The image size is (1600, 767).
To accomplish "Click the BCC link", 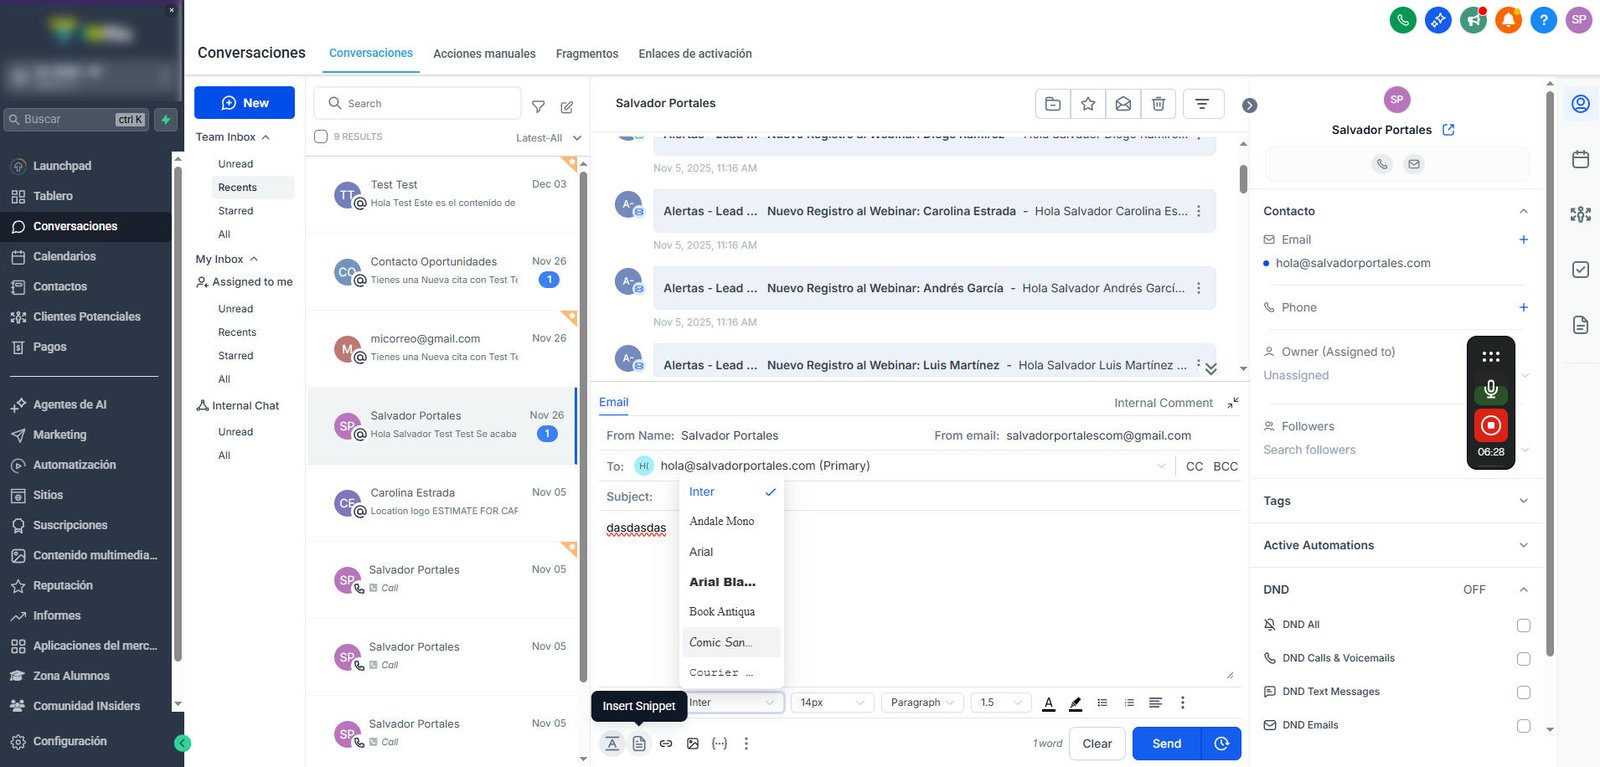I will click(1225, 467).
